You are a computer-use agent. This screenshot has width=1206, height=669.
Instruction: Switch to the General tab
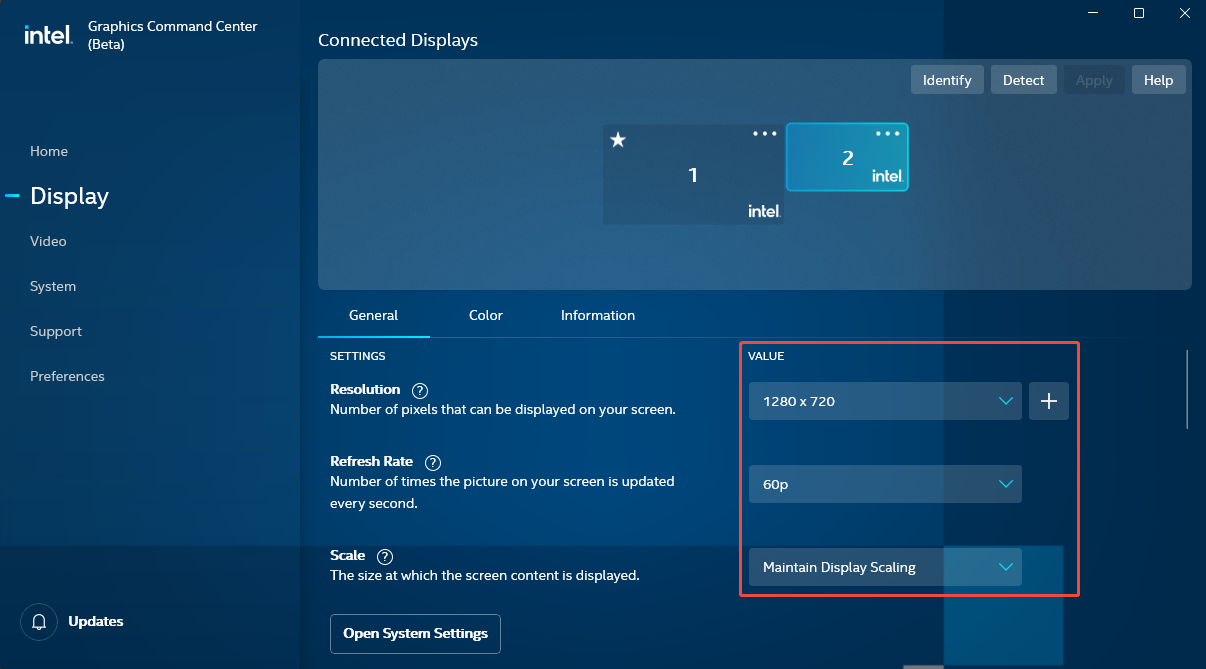click(374, 315)
